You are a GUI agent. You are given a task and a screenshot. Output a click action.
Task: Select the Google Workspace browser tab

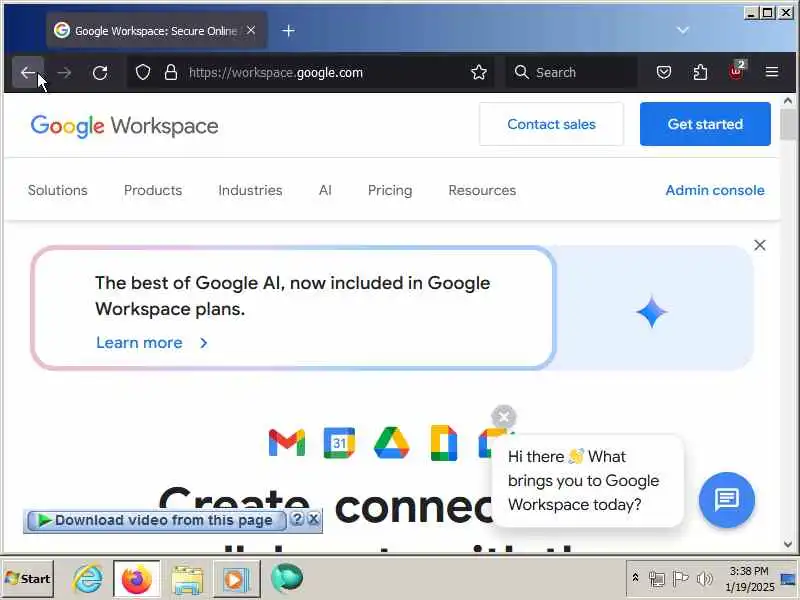tap(156, 31)
